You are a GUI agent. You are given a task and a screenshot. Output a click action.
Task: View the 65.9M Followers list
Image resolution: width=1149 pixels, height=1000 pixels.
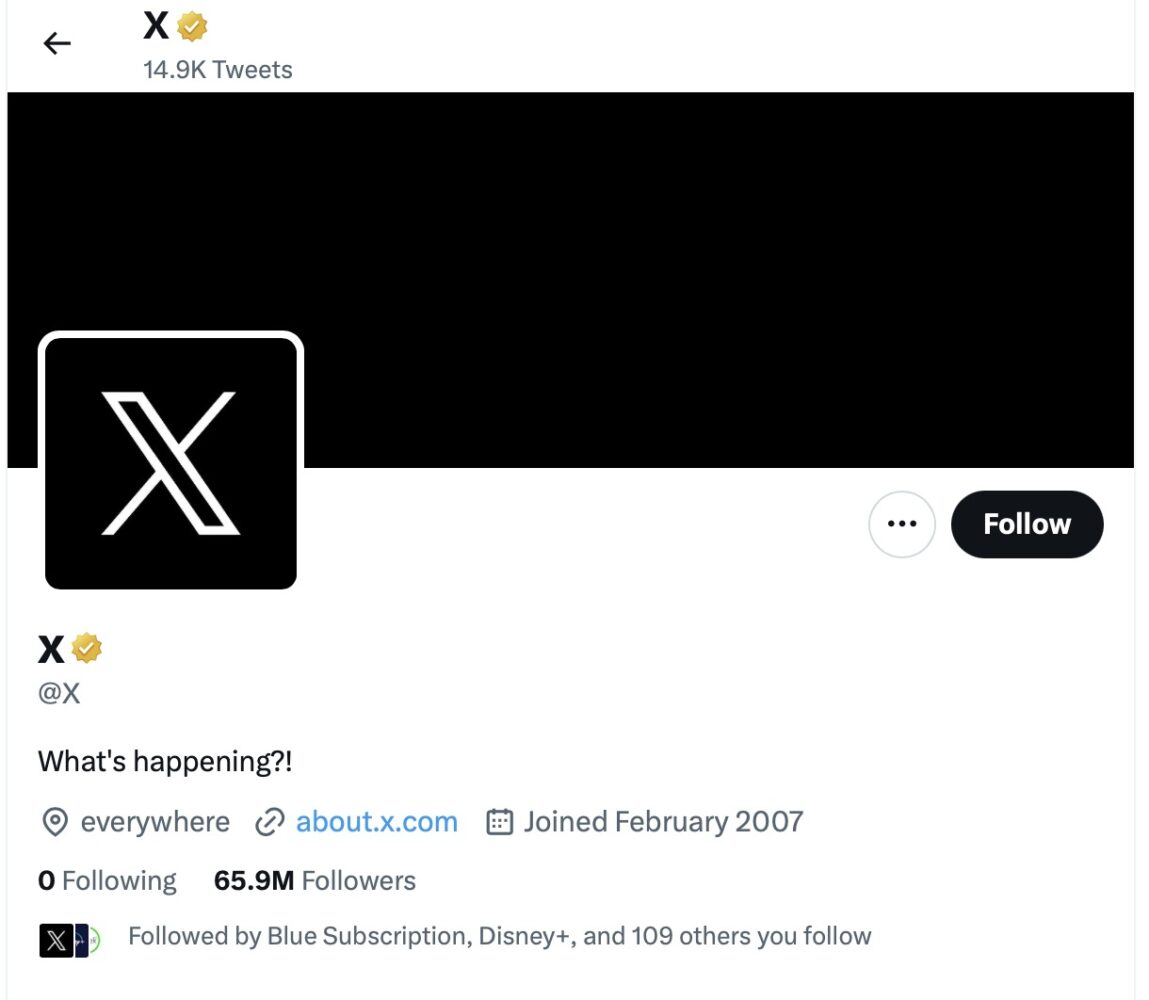[314, 881]
